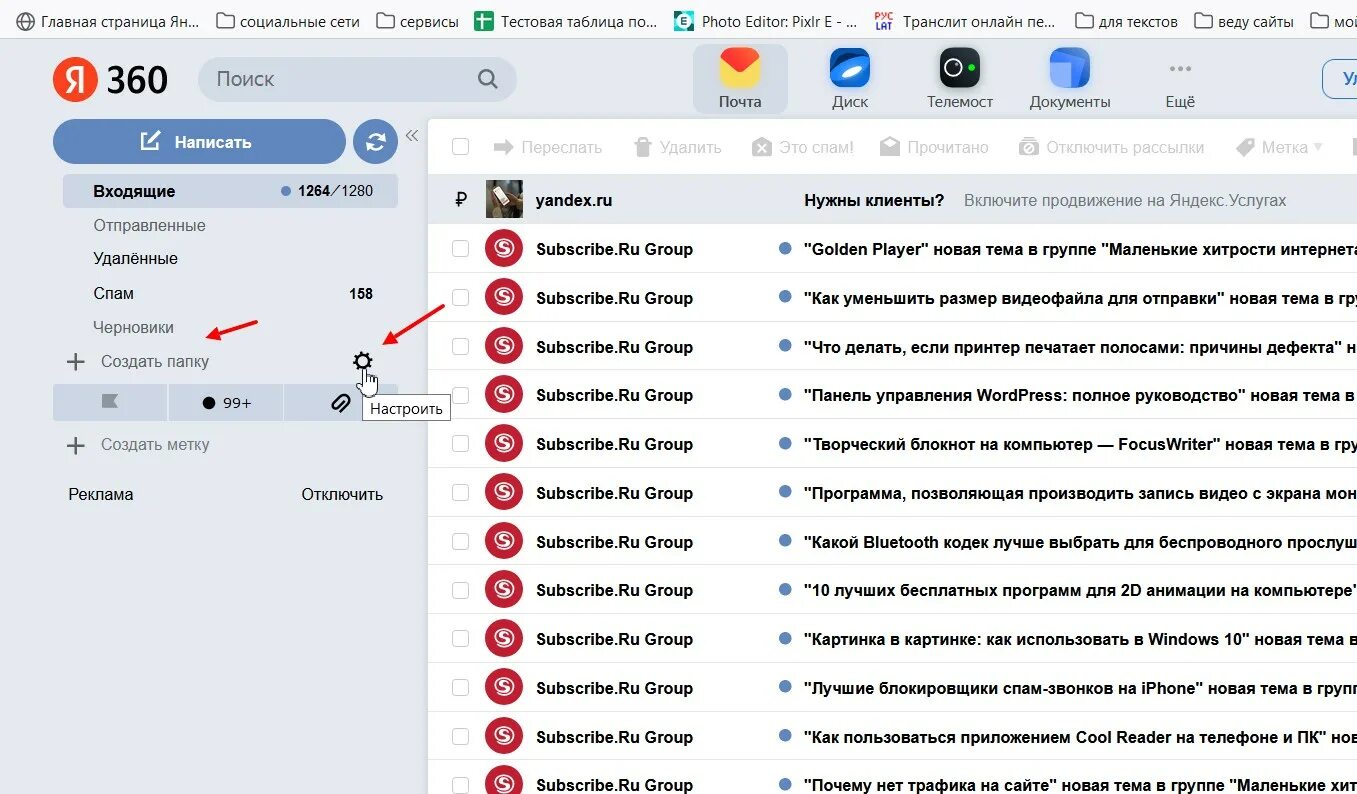Filter messages with attachments paperclip
The width and height of the screenshot is (1357, 794).
tap(340, 402)
